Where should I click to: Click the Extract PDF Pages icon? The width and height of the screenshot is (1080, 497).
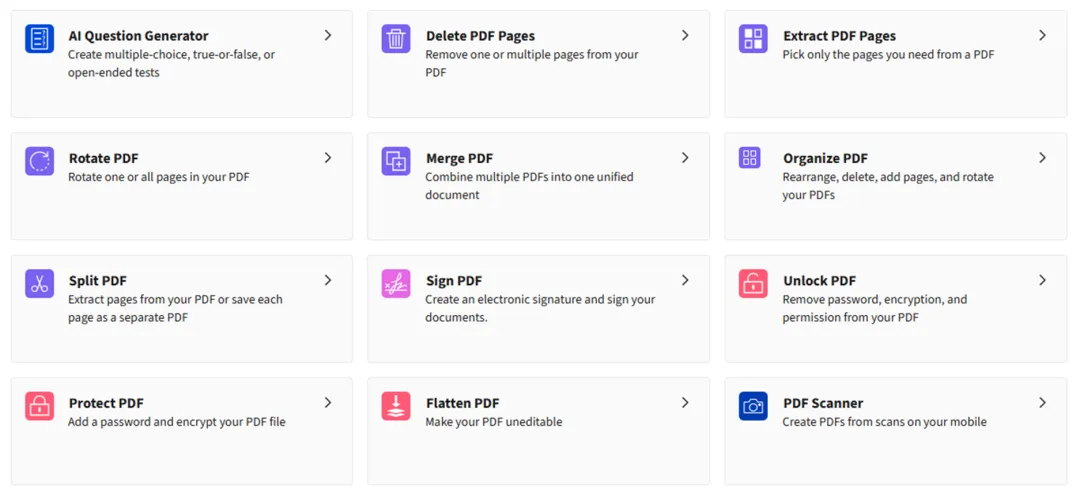(753, 39)
